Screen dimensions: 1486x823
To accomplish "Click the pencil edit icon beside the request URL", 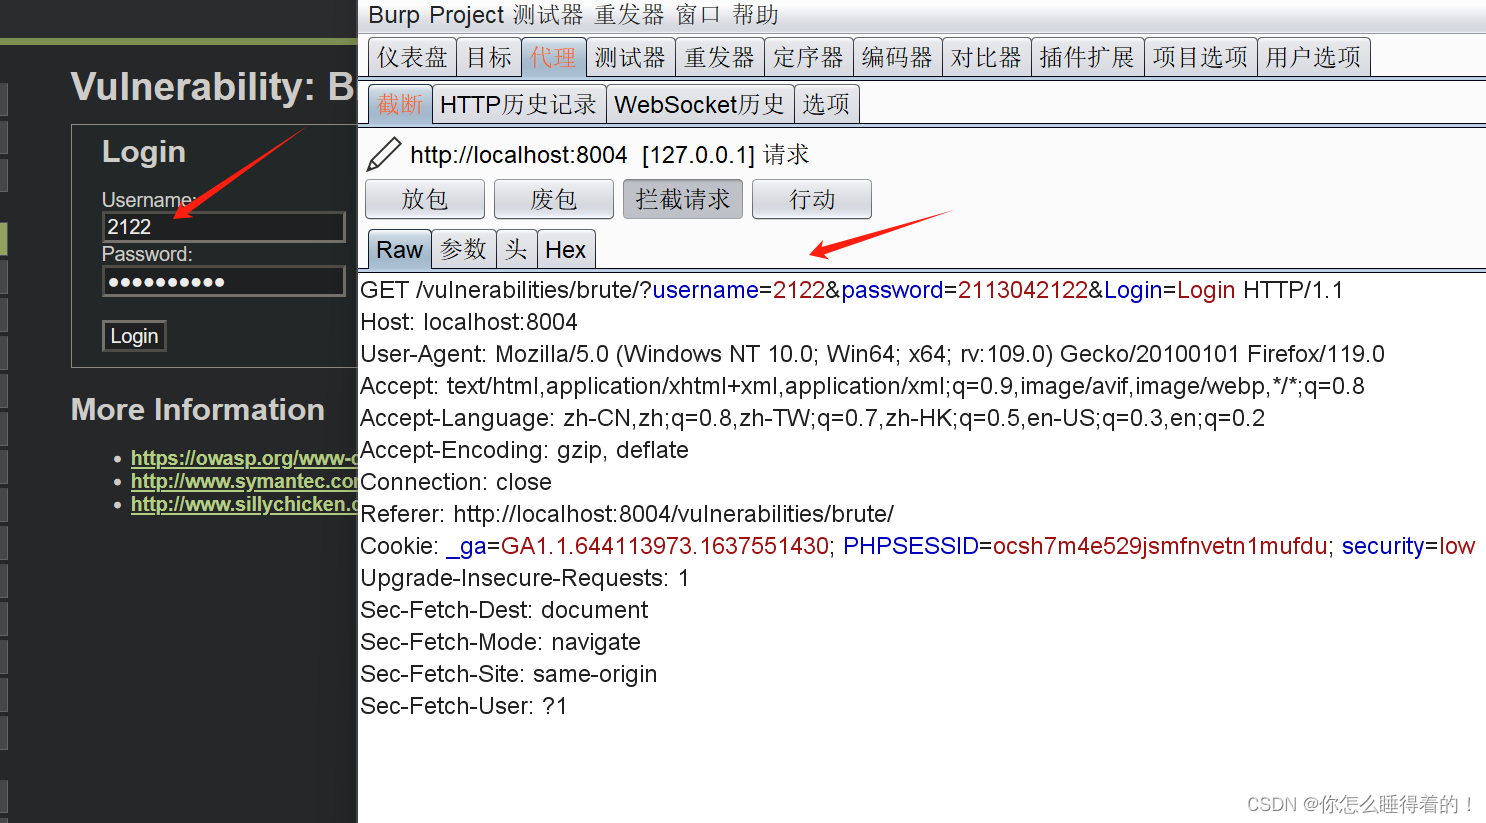I will tap(384, 154).
